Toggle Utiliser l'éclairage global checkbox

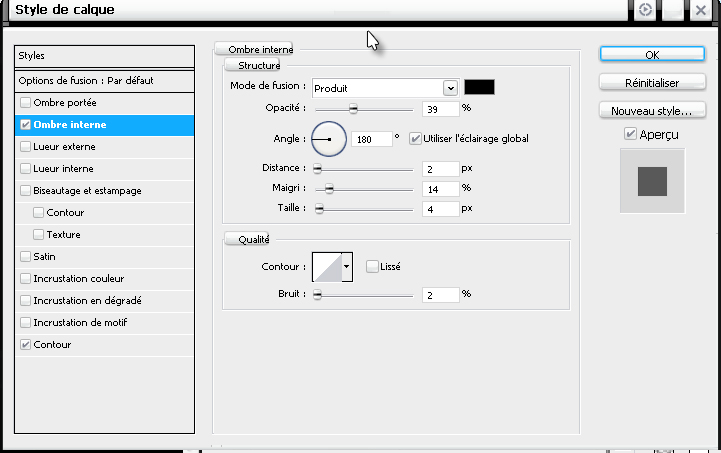(x=415, y=138)
